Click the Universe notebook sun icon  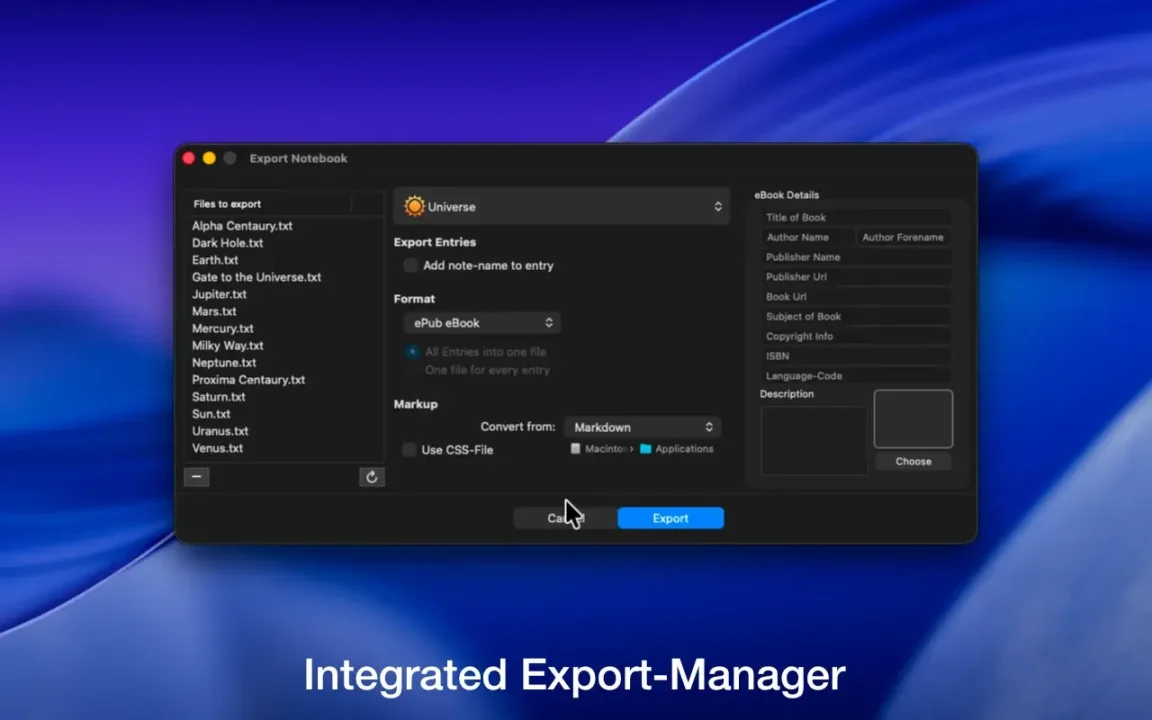click(414, 206)
